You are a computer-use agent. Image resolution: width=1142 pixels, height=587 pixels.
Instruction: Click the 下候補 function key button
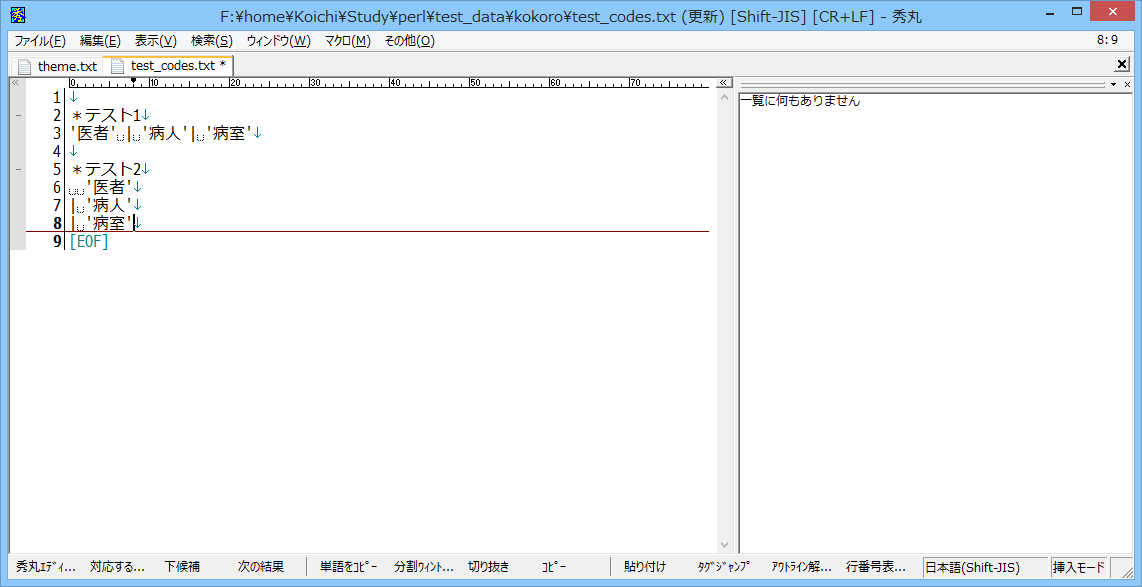click(182, 567)
